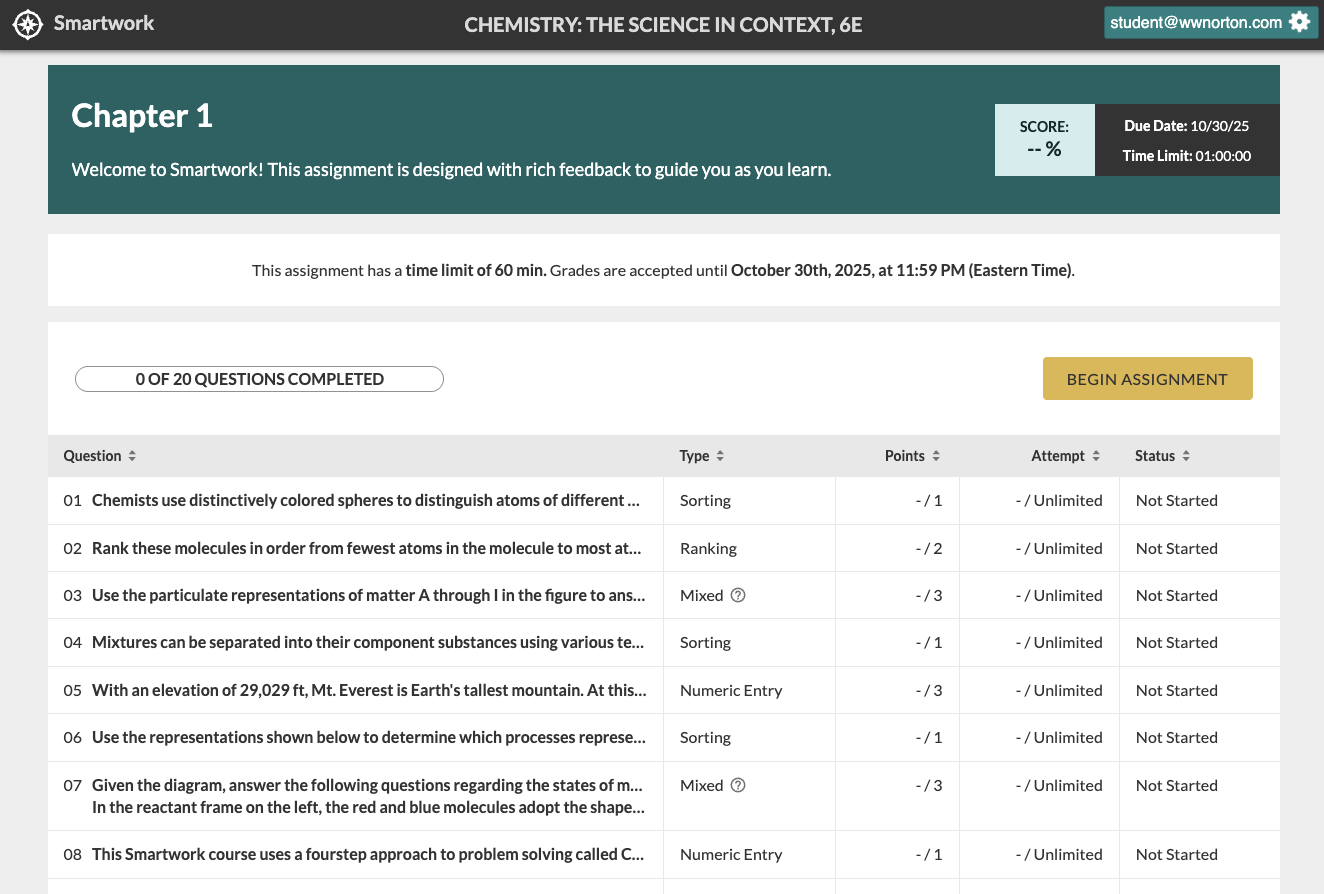Click the Smartwork title text
The width and height of the screenshot is (1324, 894).
104,23
